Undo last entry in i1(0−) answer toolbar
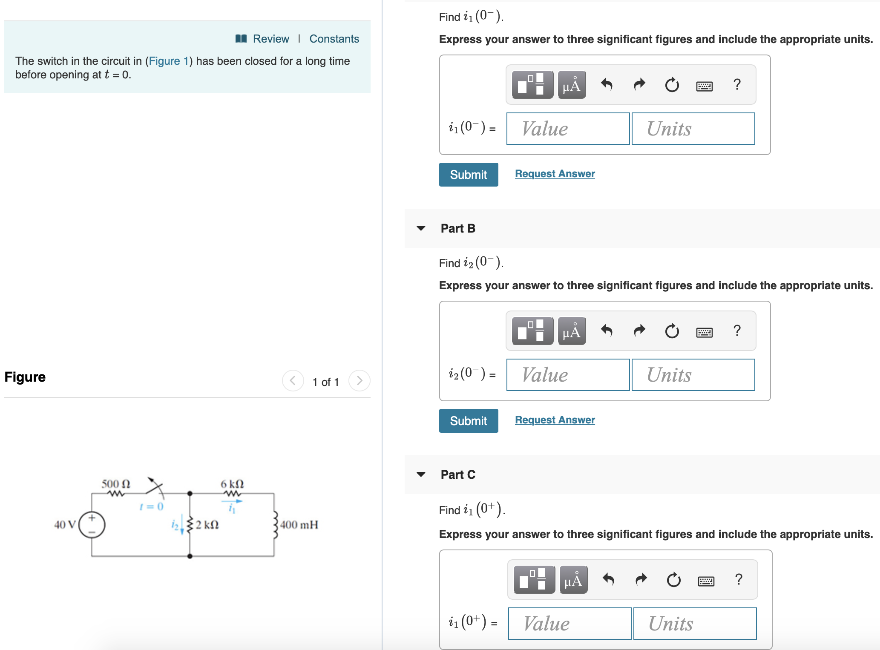Image resolution: width=880 pixels, height=650 pixels. pyautogui.click(x=607, y=85)
